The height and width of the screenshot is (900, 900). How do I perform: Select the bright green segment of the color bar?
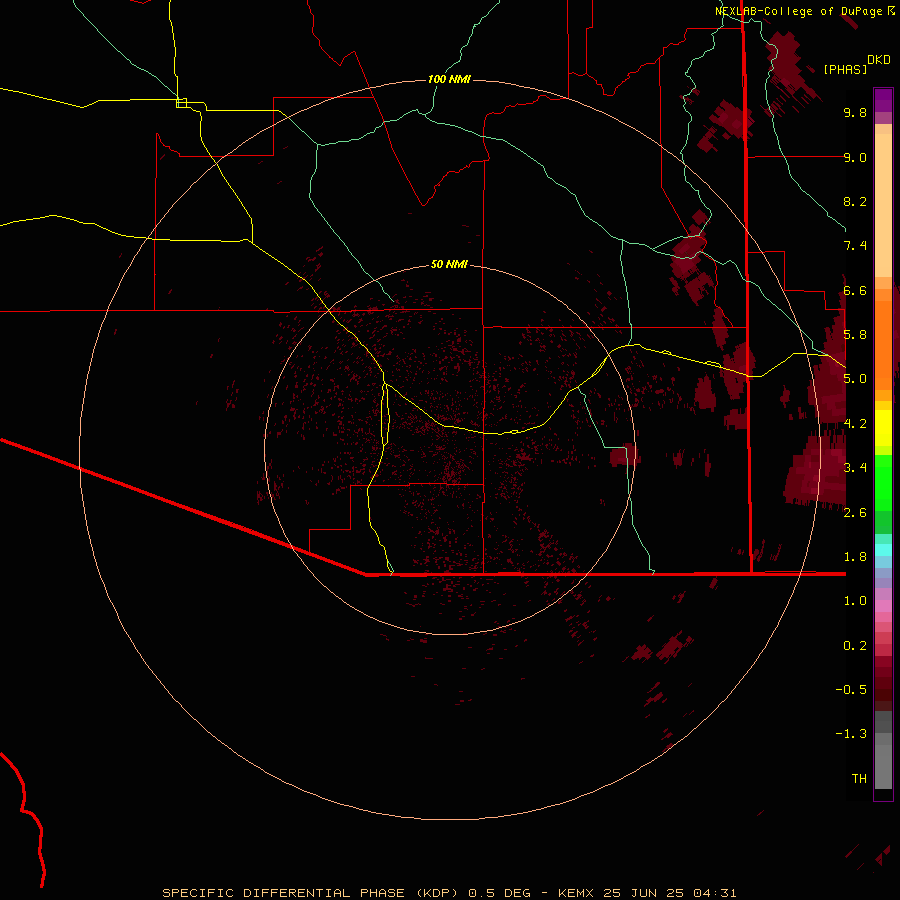coord(883,482)
